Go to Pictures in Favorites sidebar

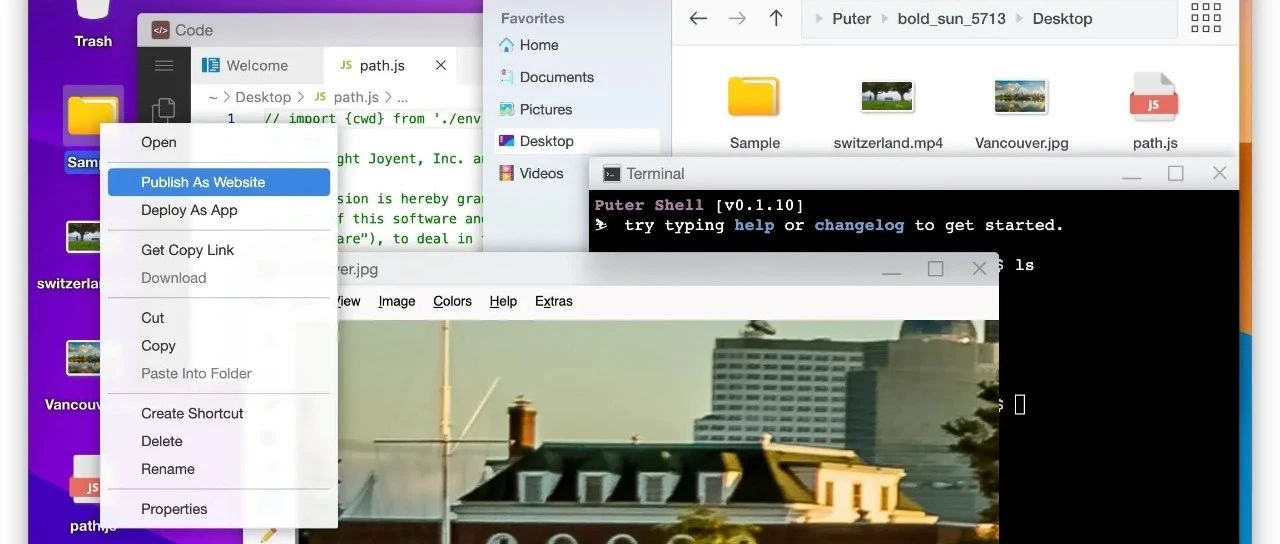click(546, 109)
